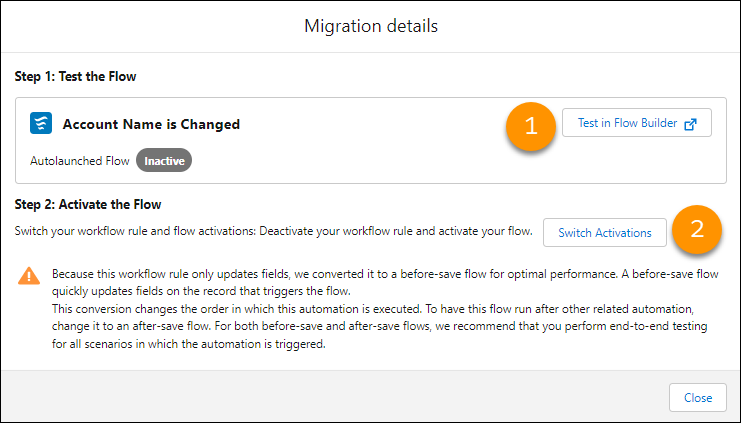The height and width of the screenshot is (423, 741).
Task: Click the Step 1: Test the Flow heading
Action: (75, 76)
